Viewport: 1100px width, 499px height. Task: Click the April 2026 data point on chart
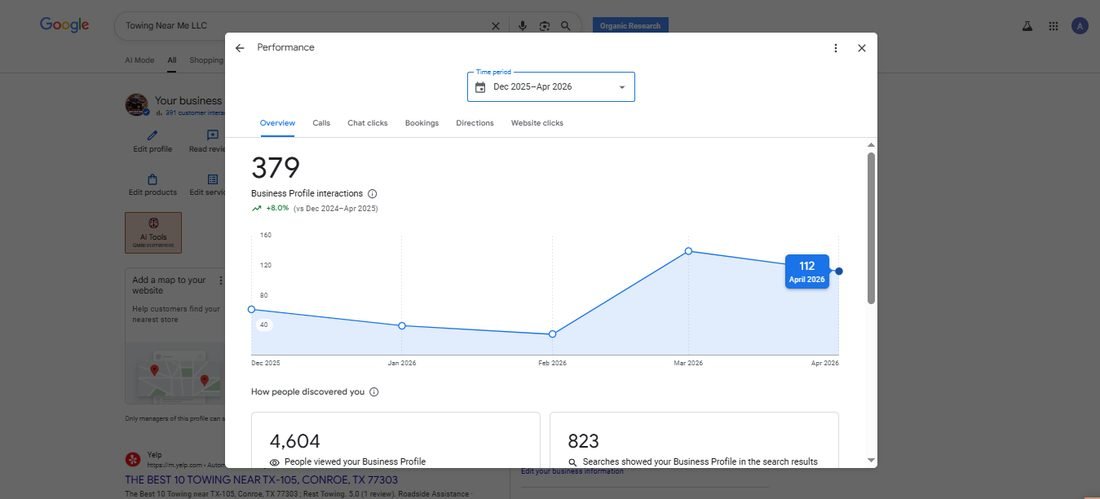(839, 271)
